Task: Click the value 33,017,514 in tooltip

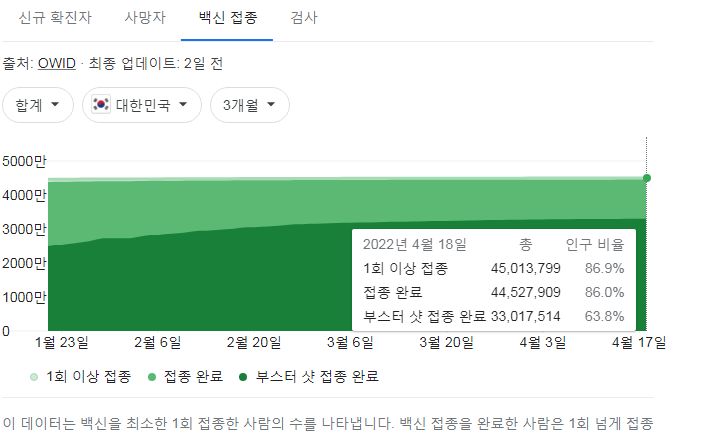Action: click(x=525, y=316)
